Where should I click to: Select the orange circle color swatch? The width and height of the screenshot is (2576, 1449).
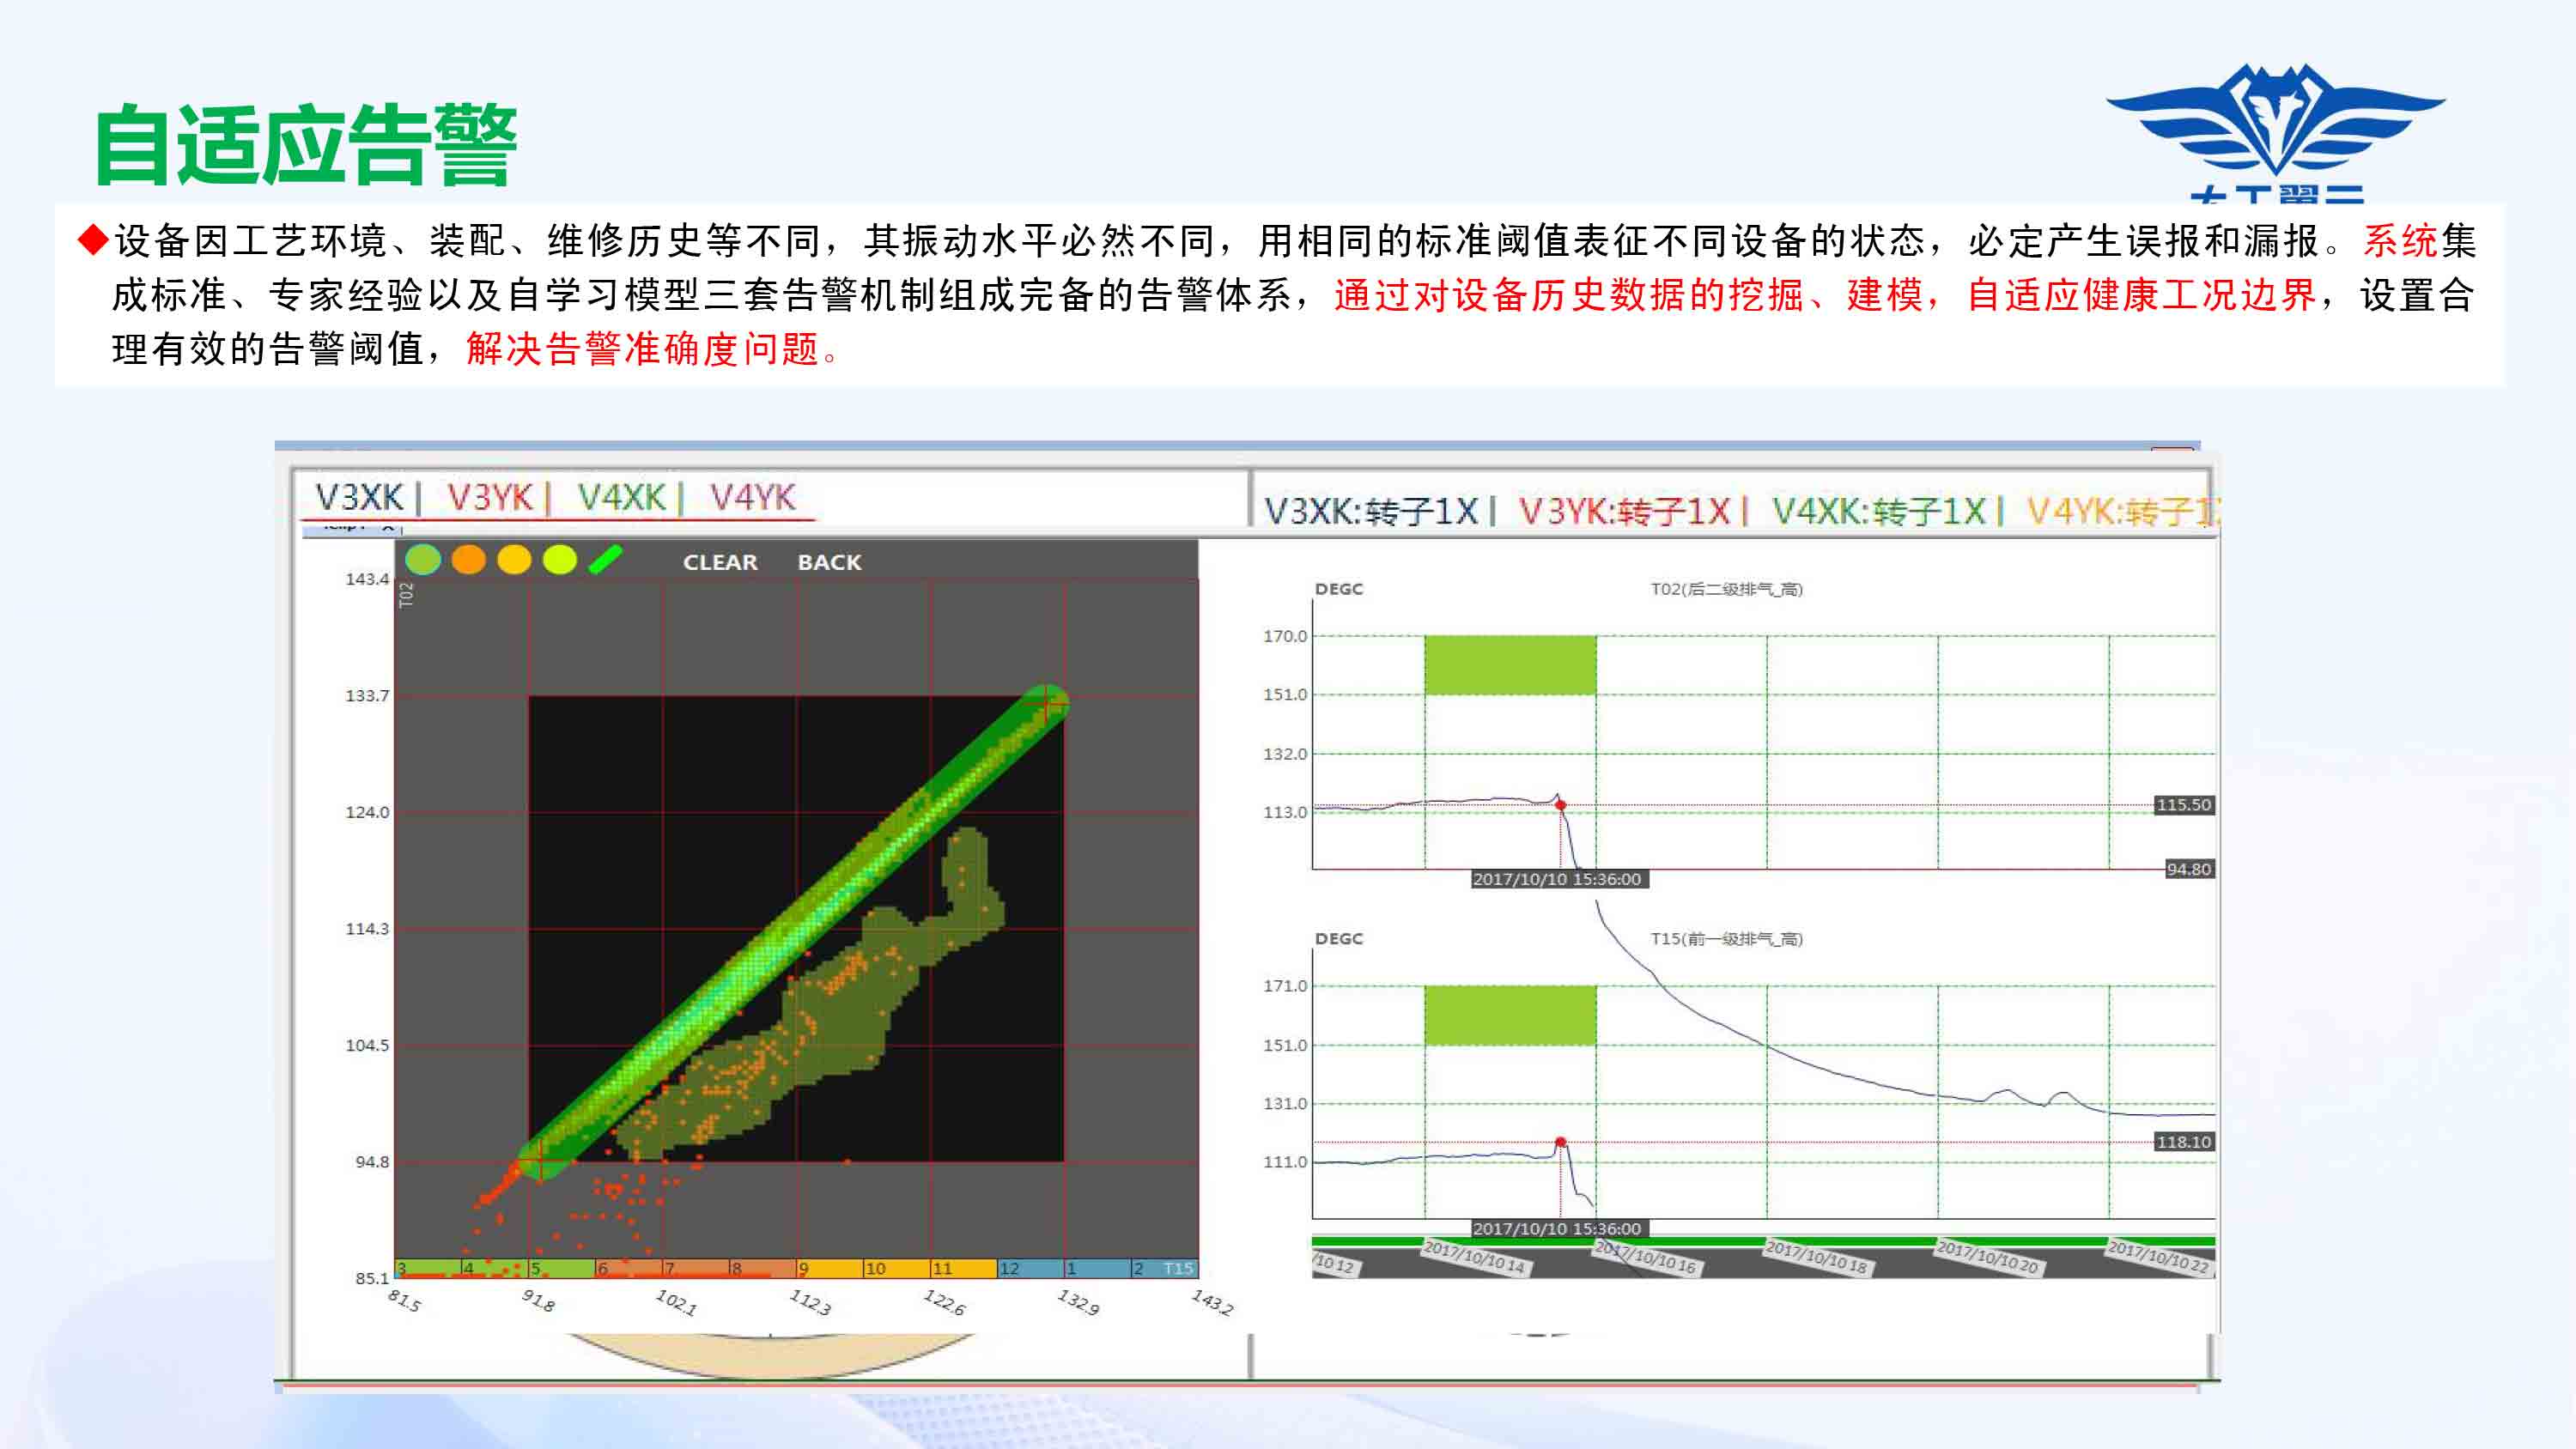468,560
